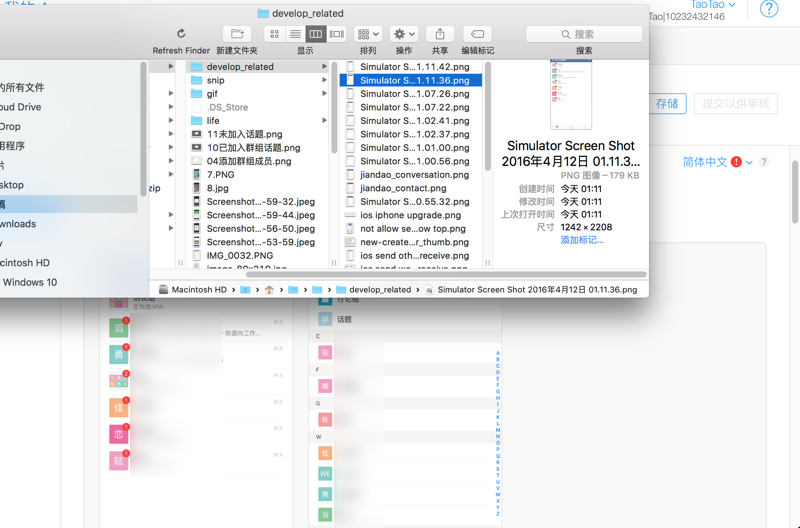The width and height of the screenshot is (800, 528).
Task: Click the 添加标记... add tags link
Action: [582, 240]
